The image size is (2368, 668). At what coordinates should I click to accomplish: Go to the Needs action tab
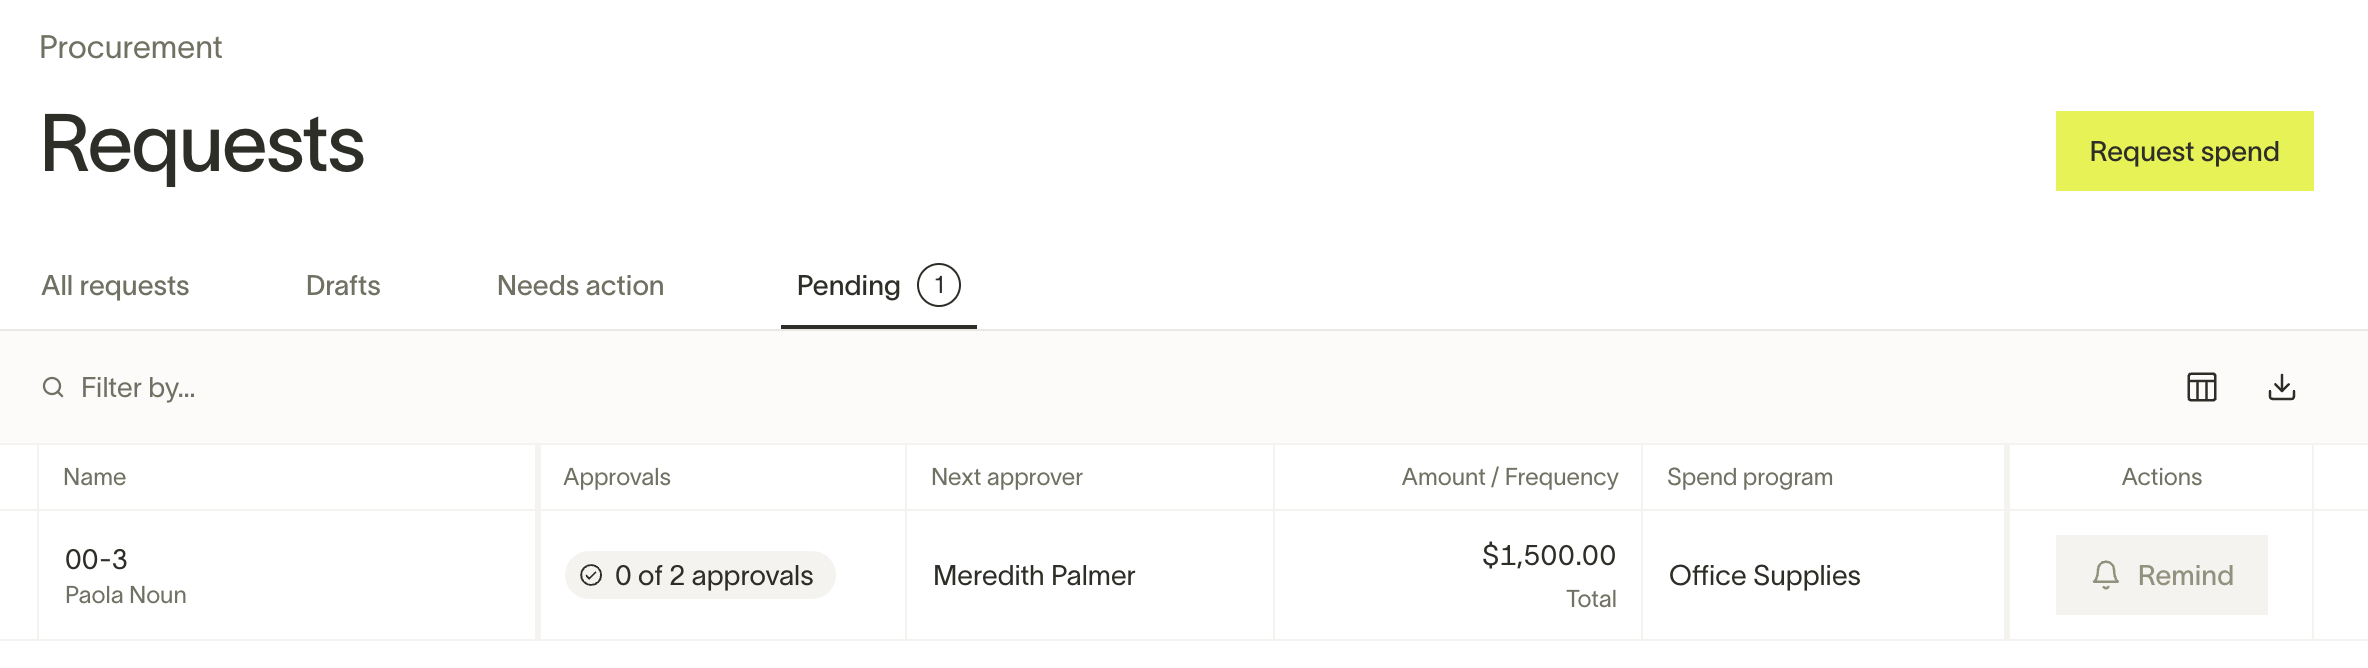(580, 286)
